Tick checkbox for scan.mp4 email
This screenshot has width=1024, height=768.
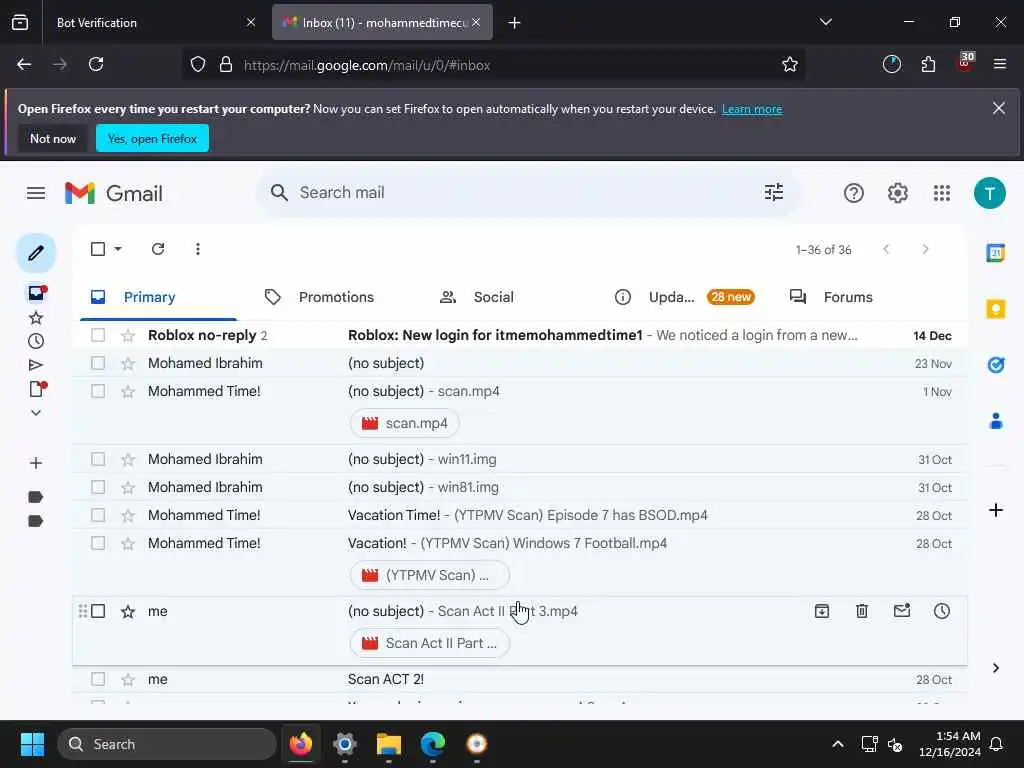[98, 391]
